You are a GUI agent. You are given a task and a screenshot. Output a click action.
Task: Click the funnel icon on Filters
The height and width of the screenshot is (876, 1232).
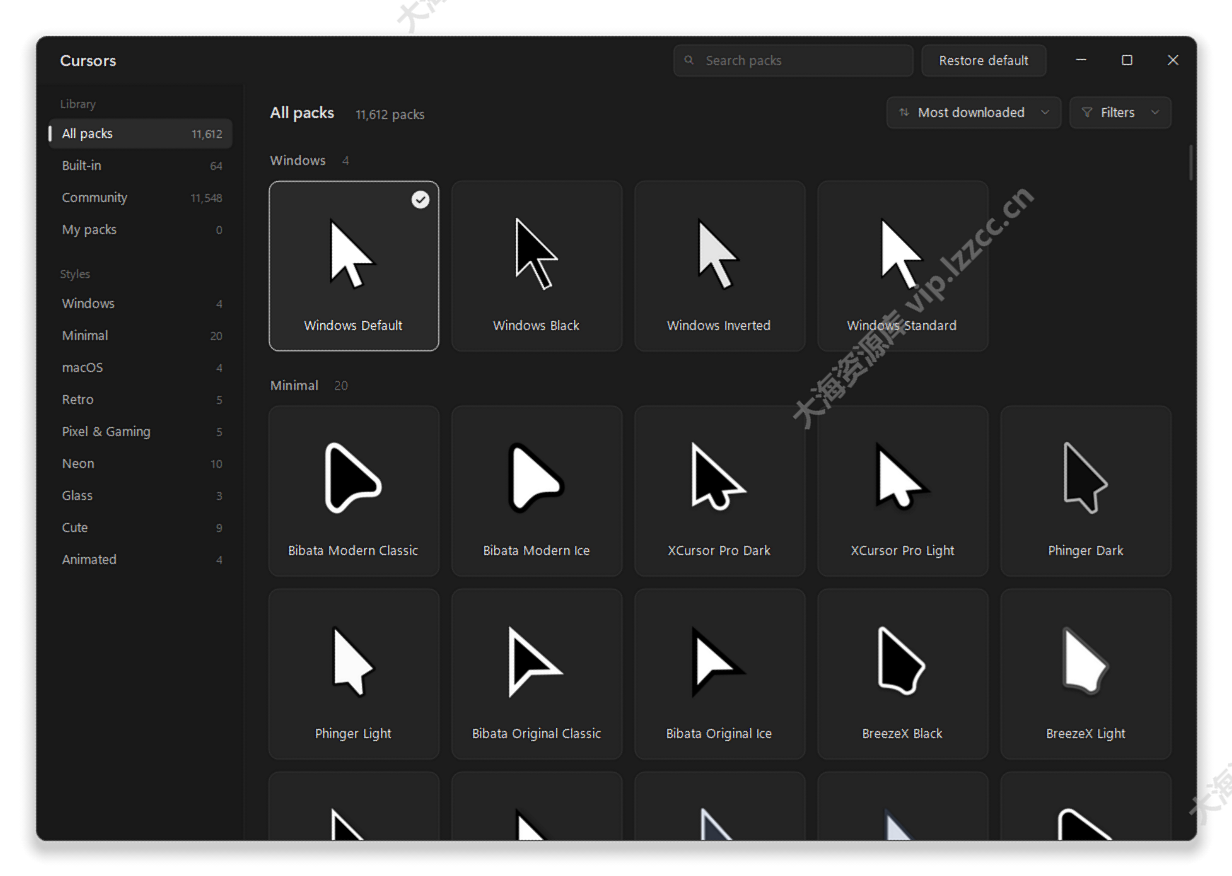(1087, 113)
